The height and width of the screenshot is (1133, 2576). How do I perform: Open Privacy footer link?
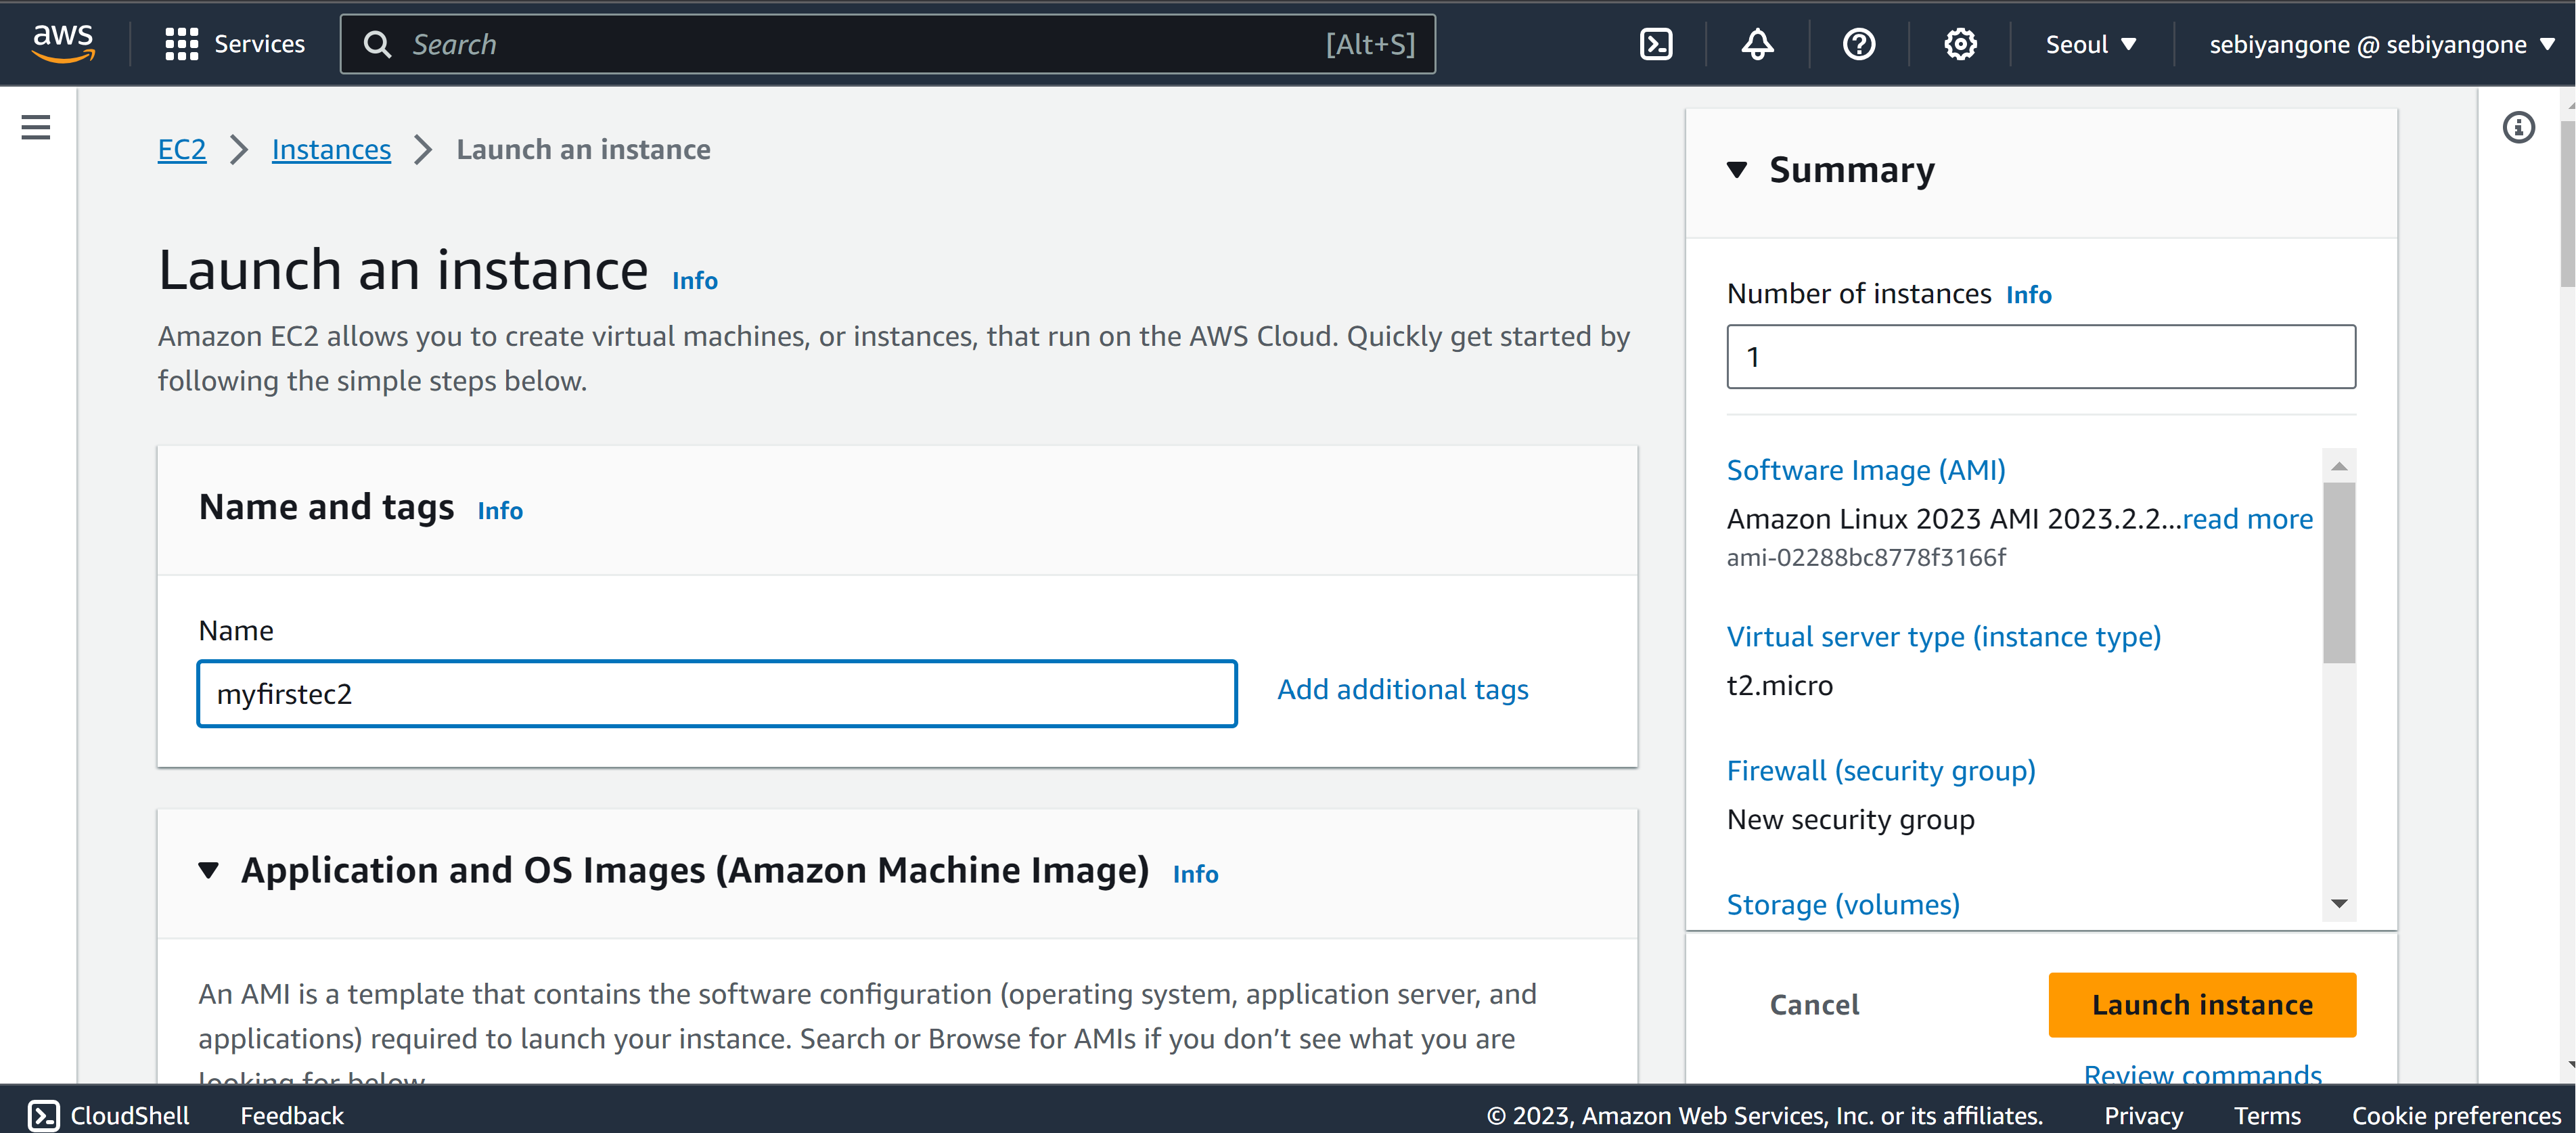[x=2143, y=1115]
